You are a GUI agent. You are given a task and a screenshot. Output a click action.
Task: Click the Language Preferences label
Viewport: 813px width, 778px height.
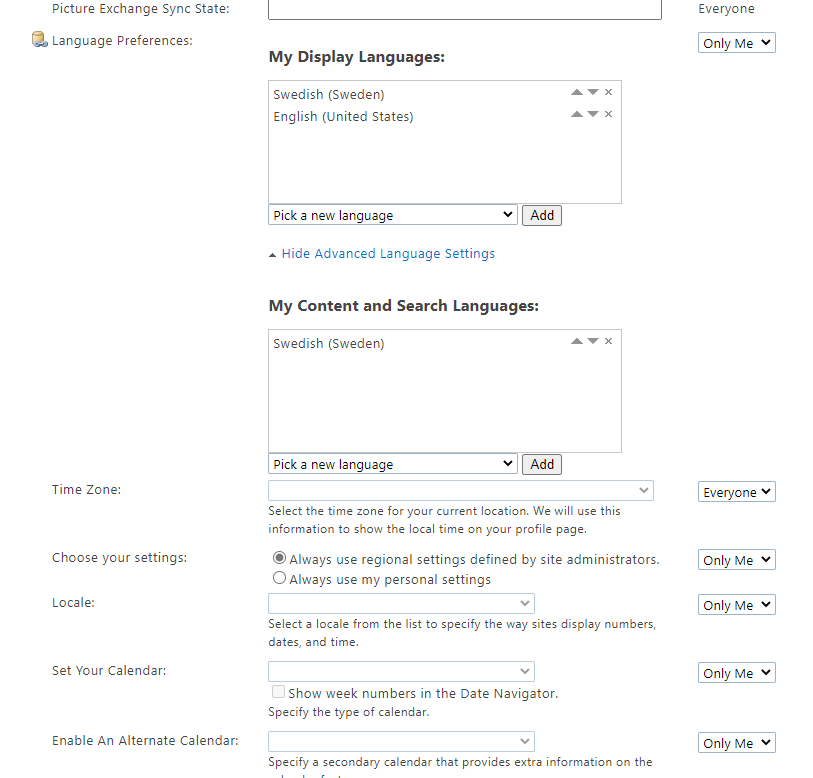(122, 40)
